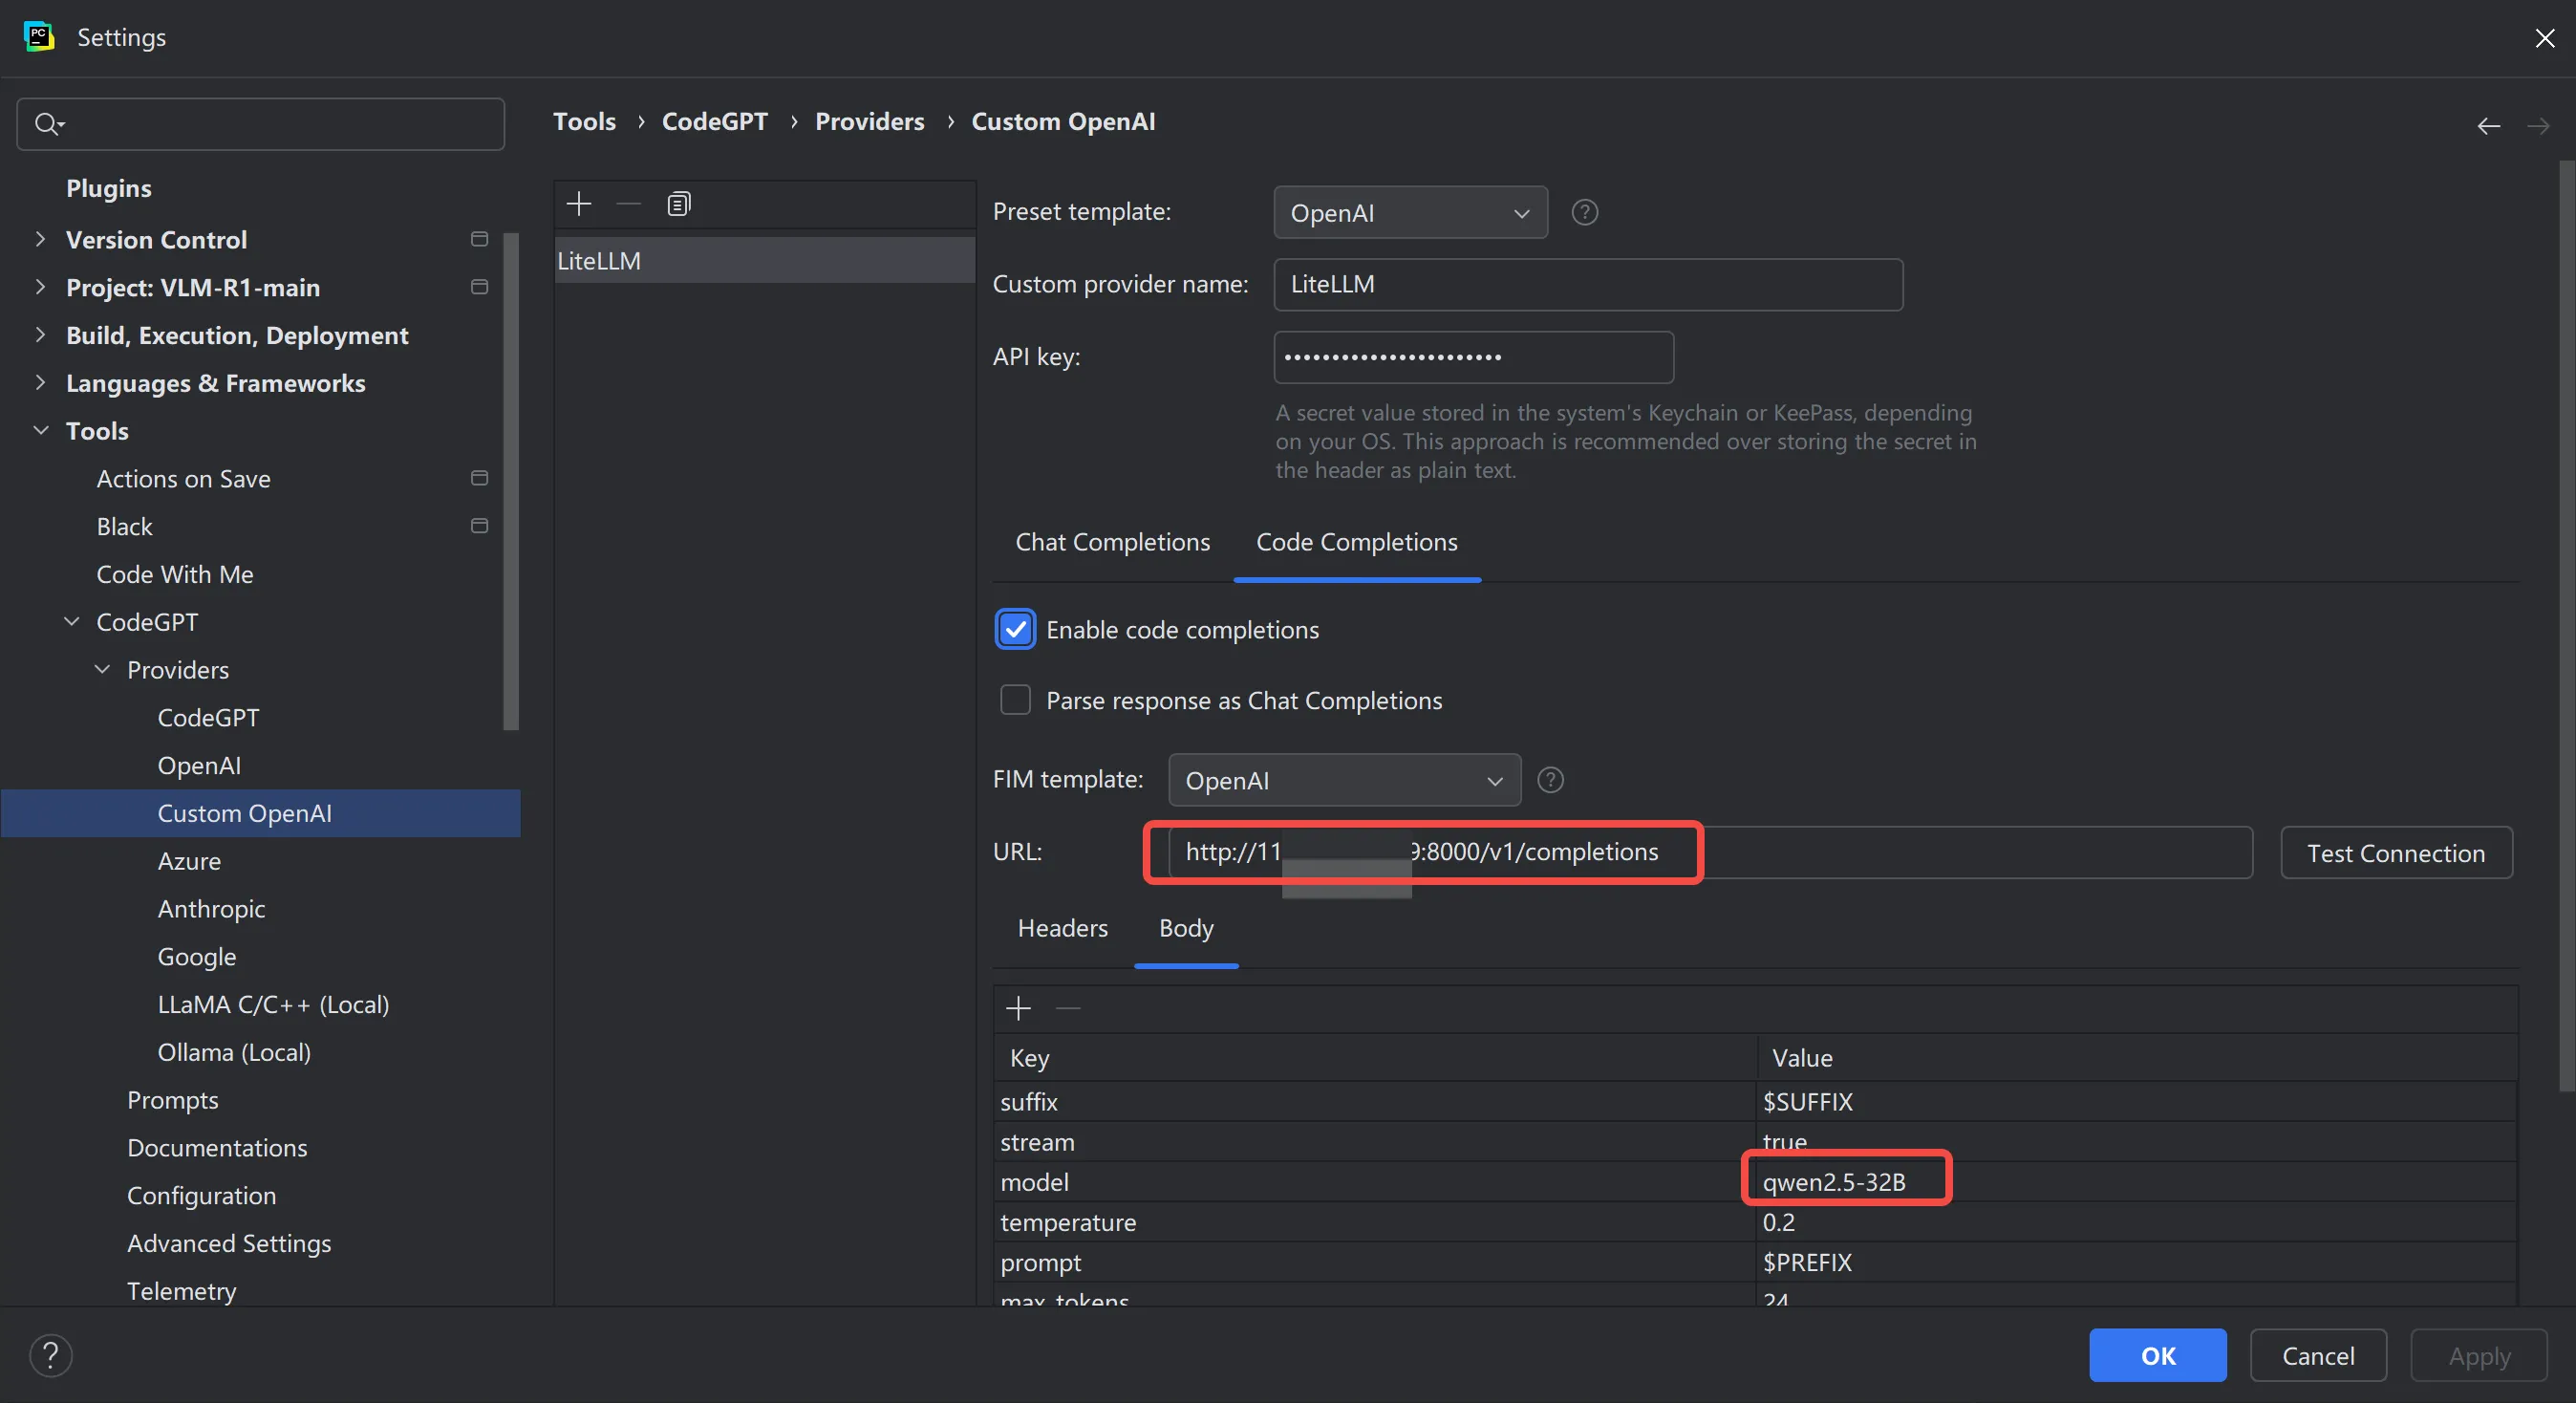Screen dimensions: 2576x1403
Task: Expand Build, Execution, Deployment section
Action: coord(40,335)
